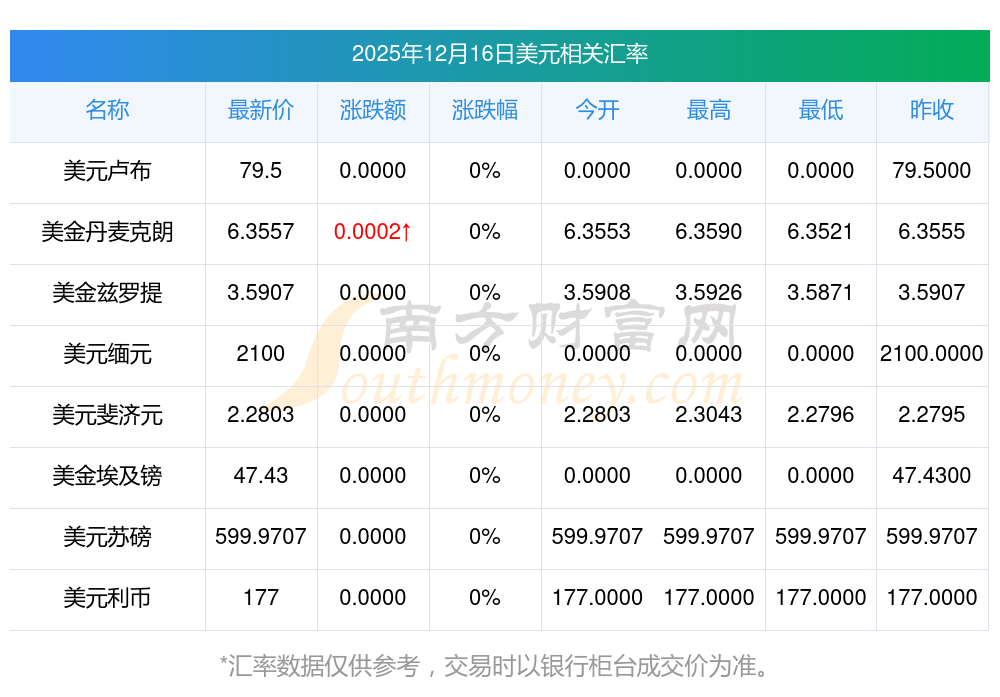Select the 昨收 column header
Screen dimensions: 1000x697
coord(932,110)
